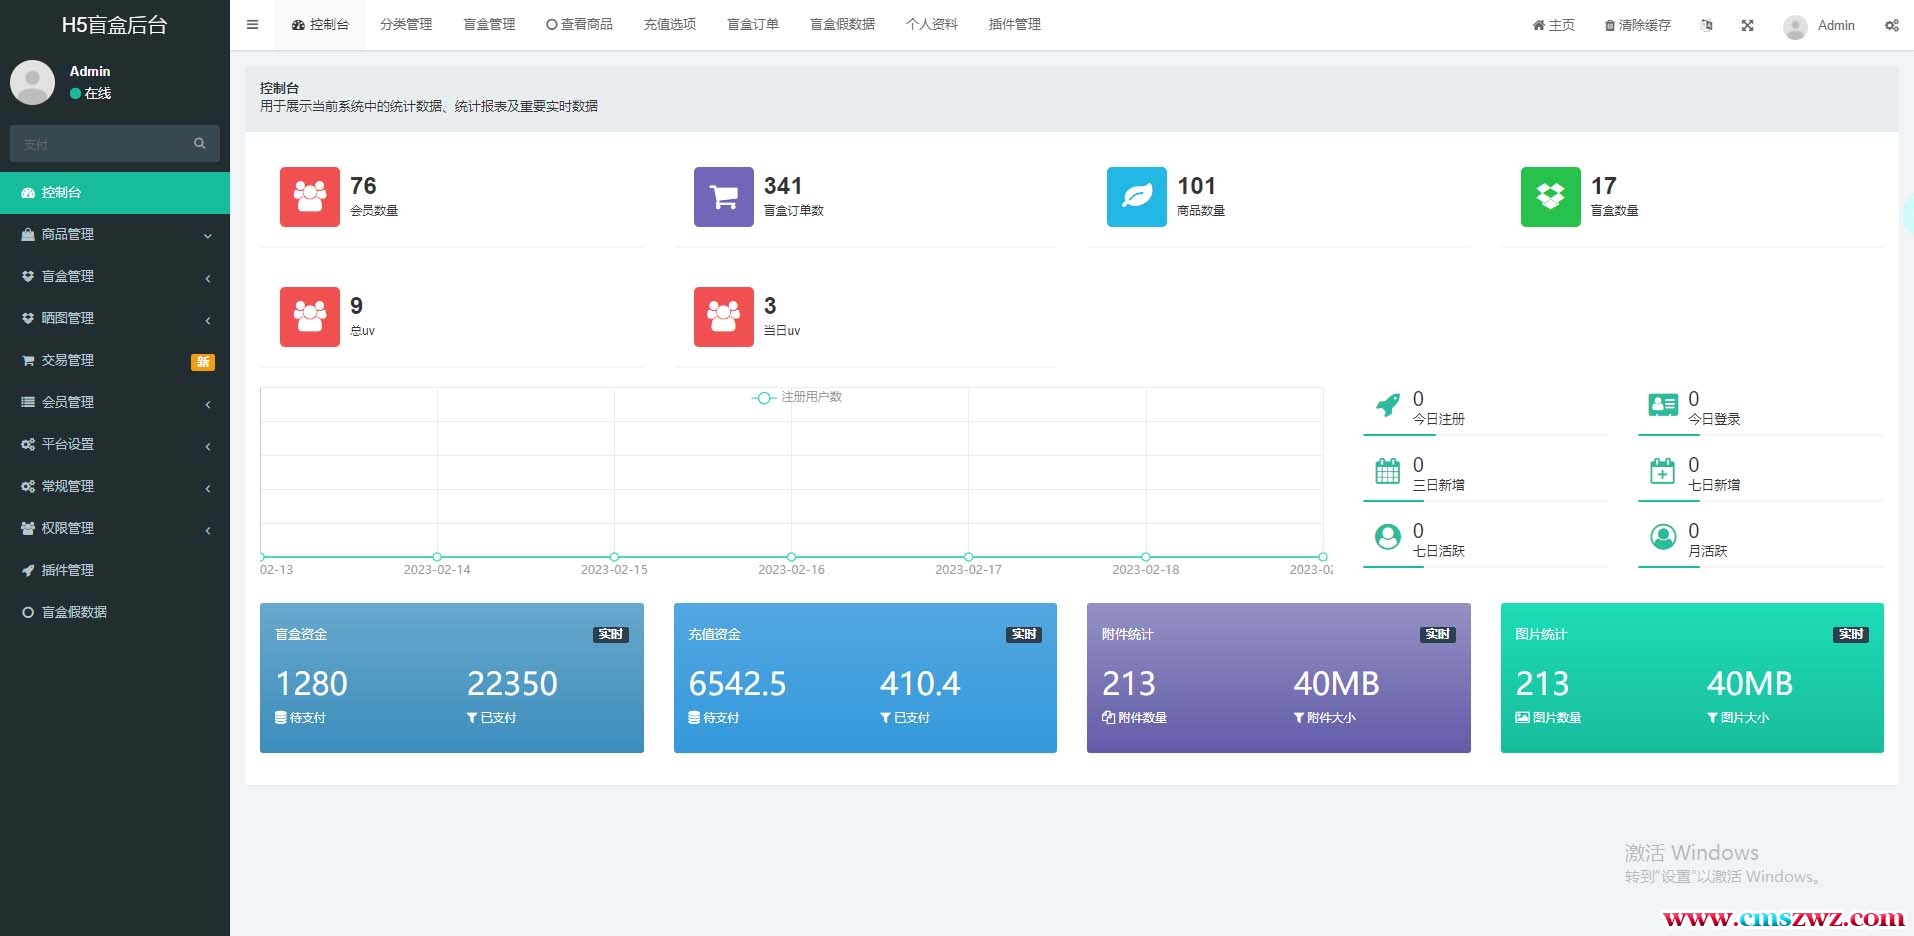
Task: Switch to the 分类管理 tab
Action: [x=406, y=25]
